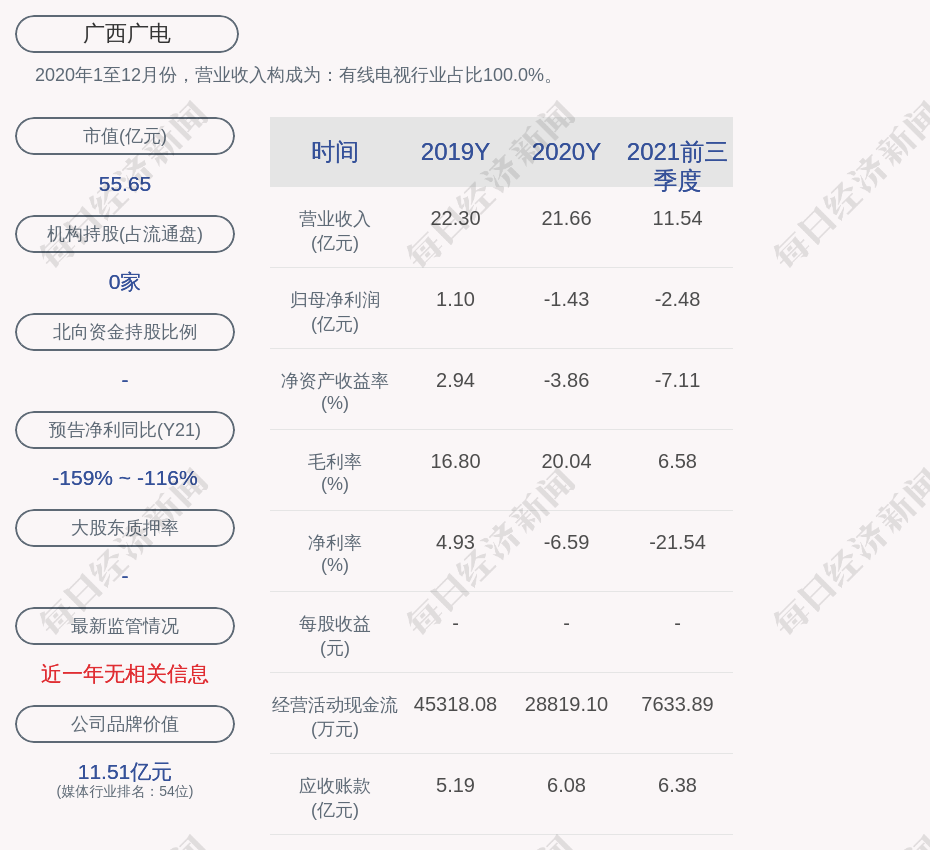The width and height of the screenshot is (930, 850).
Task: Click the 最新监管情况 pill
Action: click(125, 626)
